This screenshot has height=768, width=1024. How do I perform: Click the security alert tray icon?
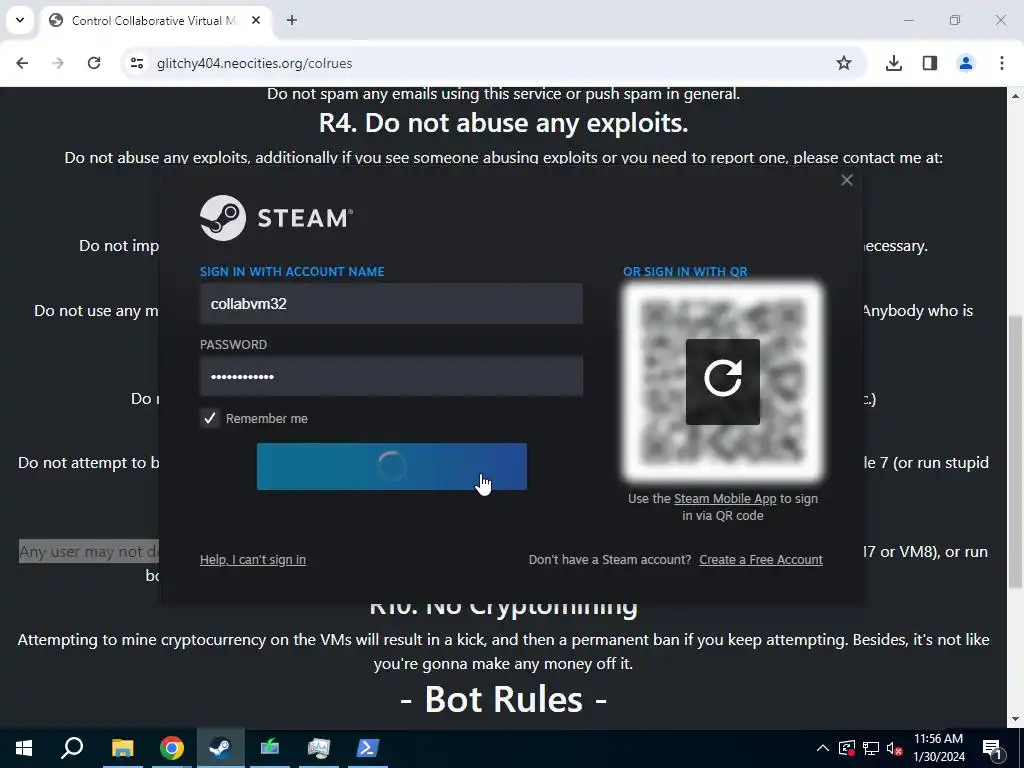846,748
